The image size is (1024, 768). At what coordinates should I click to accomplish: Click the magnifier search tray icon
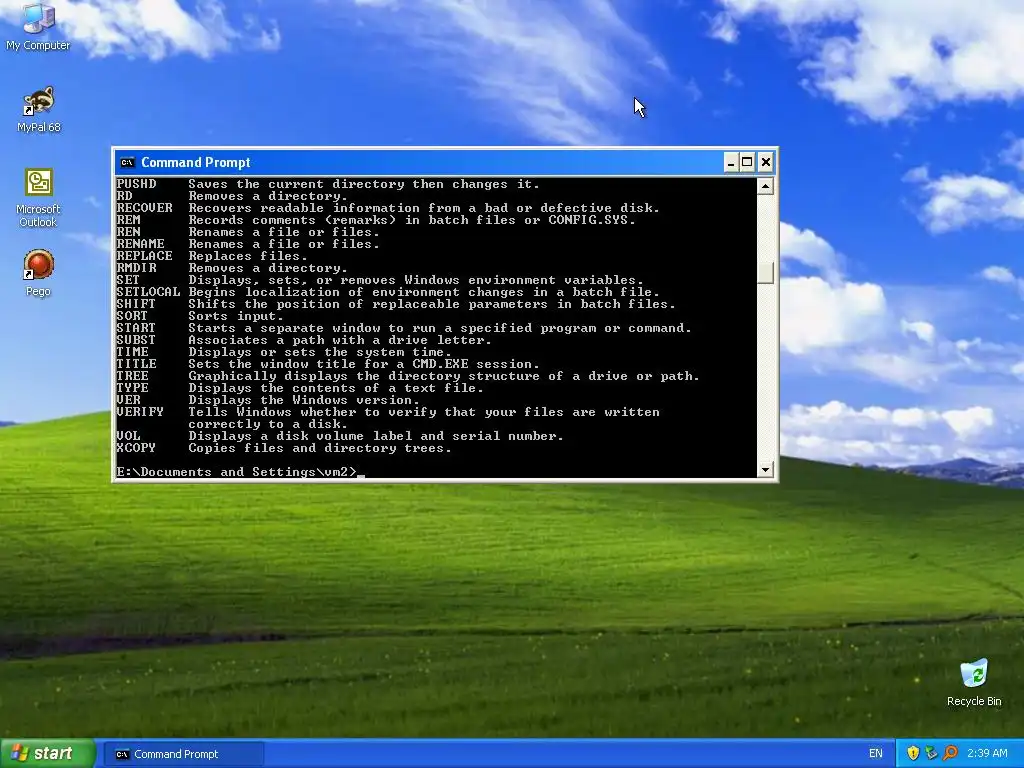(950, 753)
